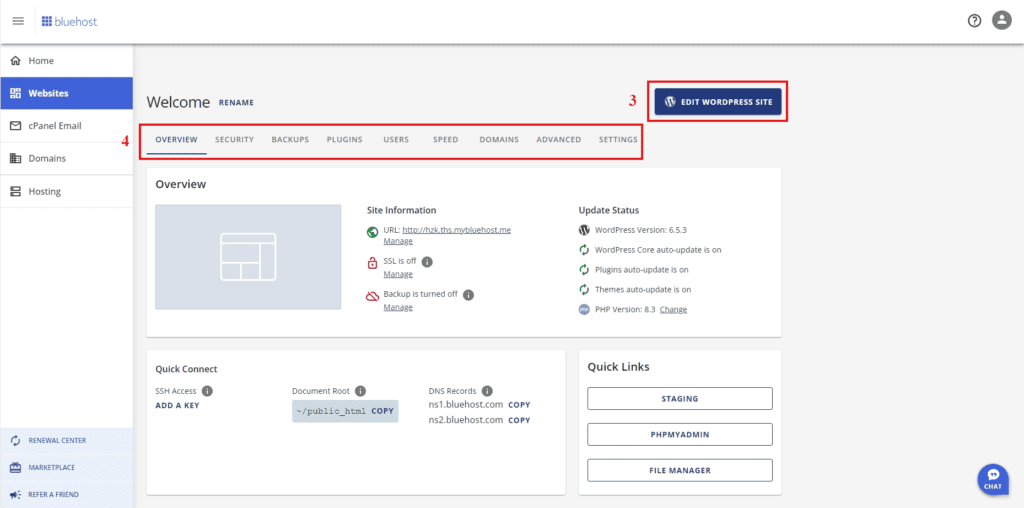Viewport: 1024px width, 508px height.
Task: Open Refer a Friend link
Action: click(x=67, y=494)
